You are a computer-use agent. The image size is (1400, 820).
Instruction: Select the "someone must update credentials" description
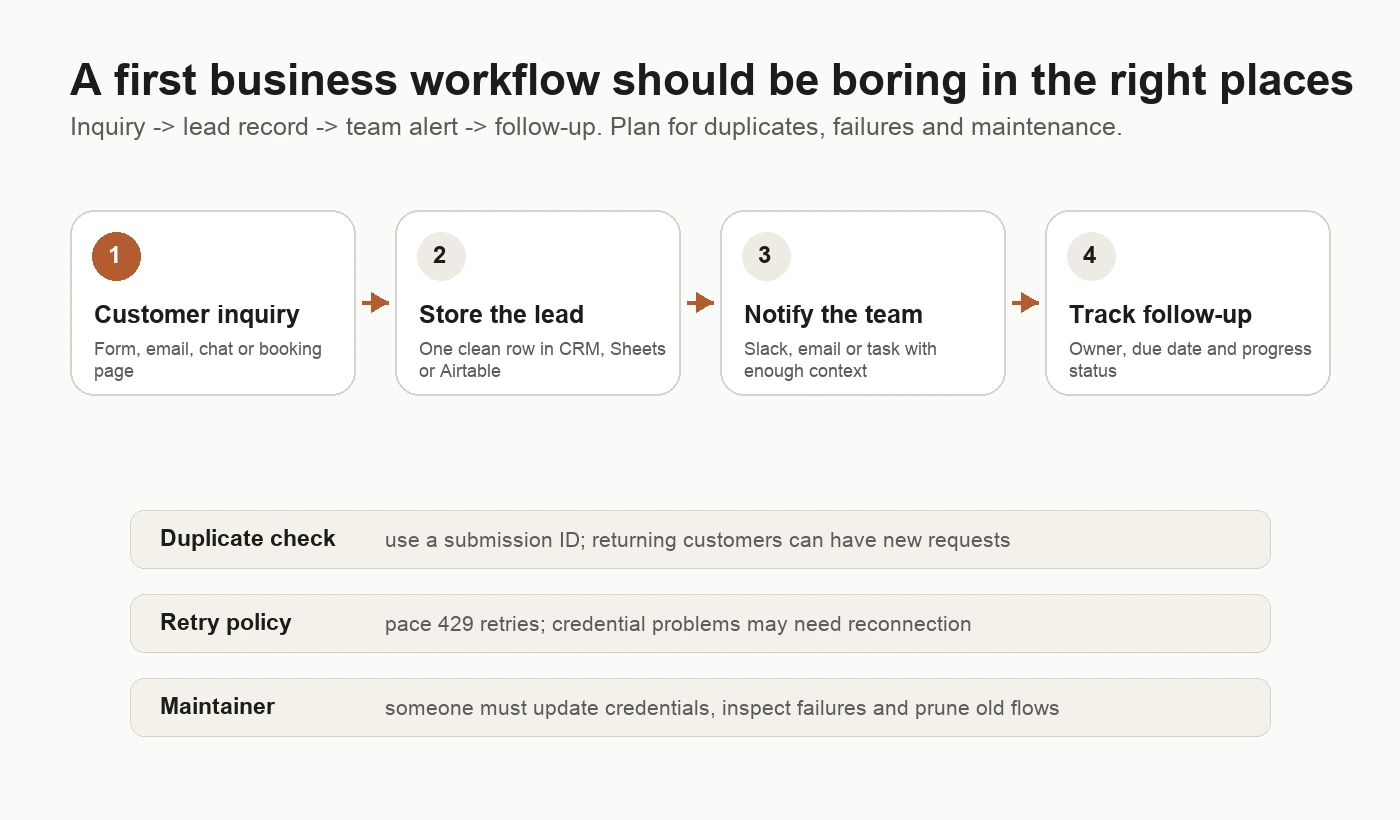[x=722, y=709]
